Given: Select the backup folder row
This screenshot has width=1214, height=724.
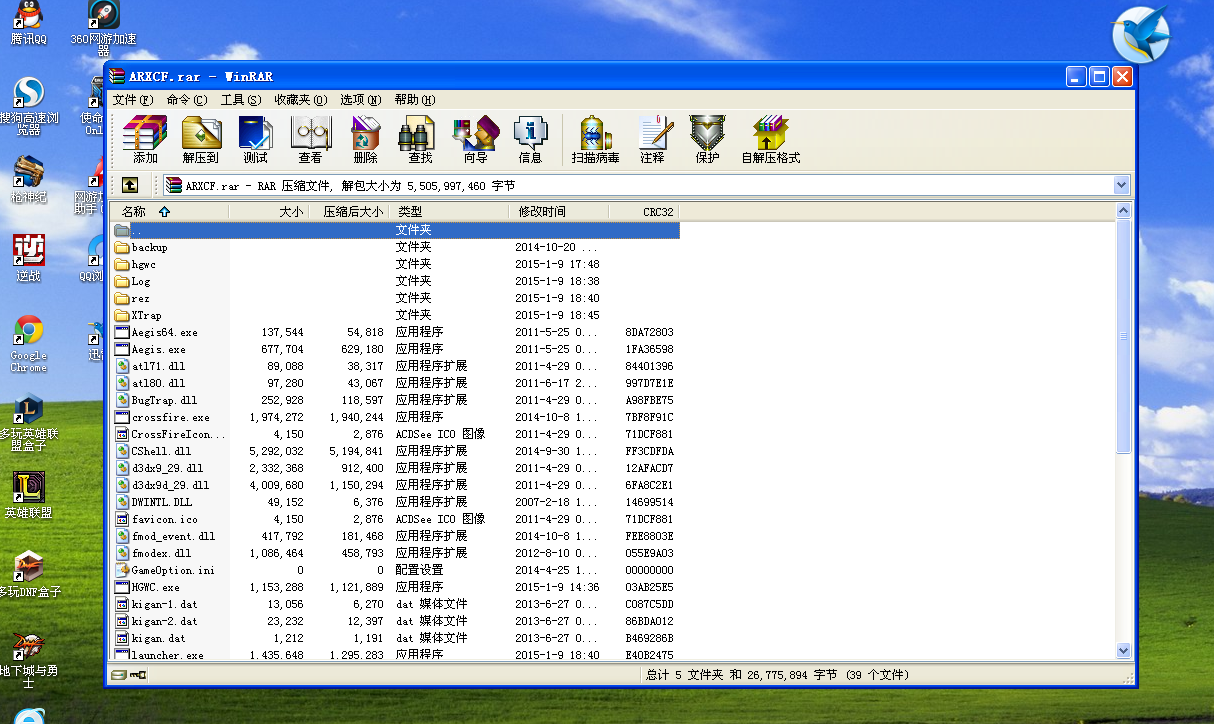Looking at the screenshot, I should 395,247.
